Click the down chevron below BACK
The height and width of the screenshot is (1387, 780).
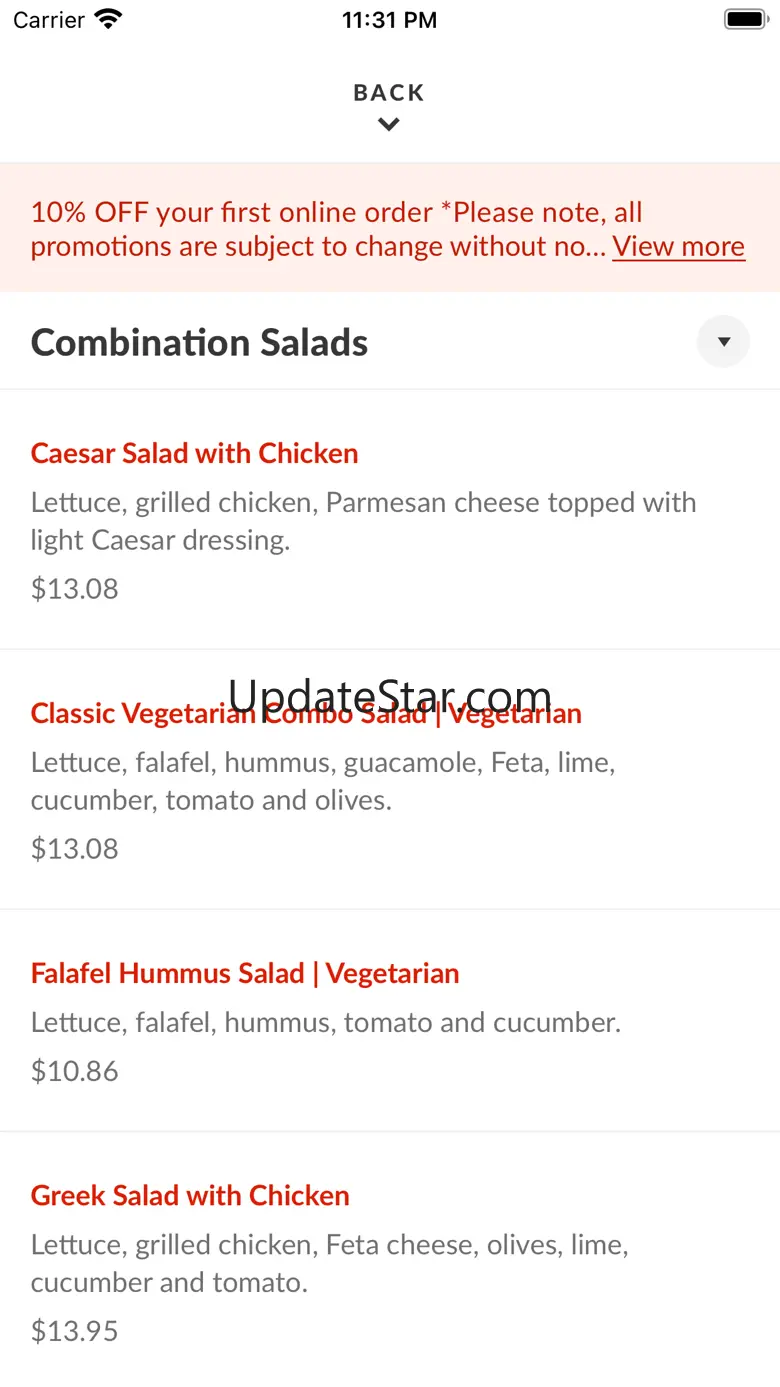389,125
